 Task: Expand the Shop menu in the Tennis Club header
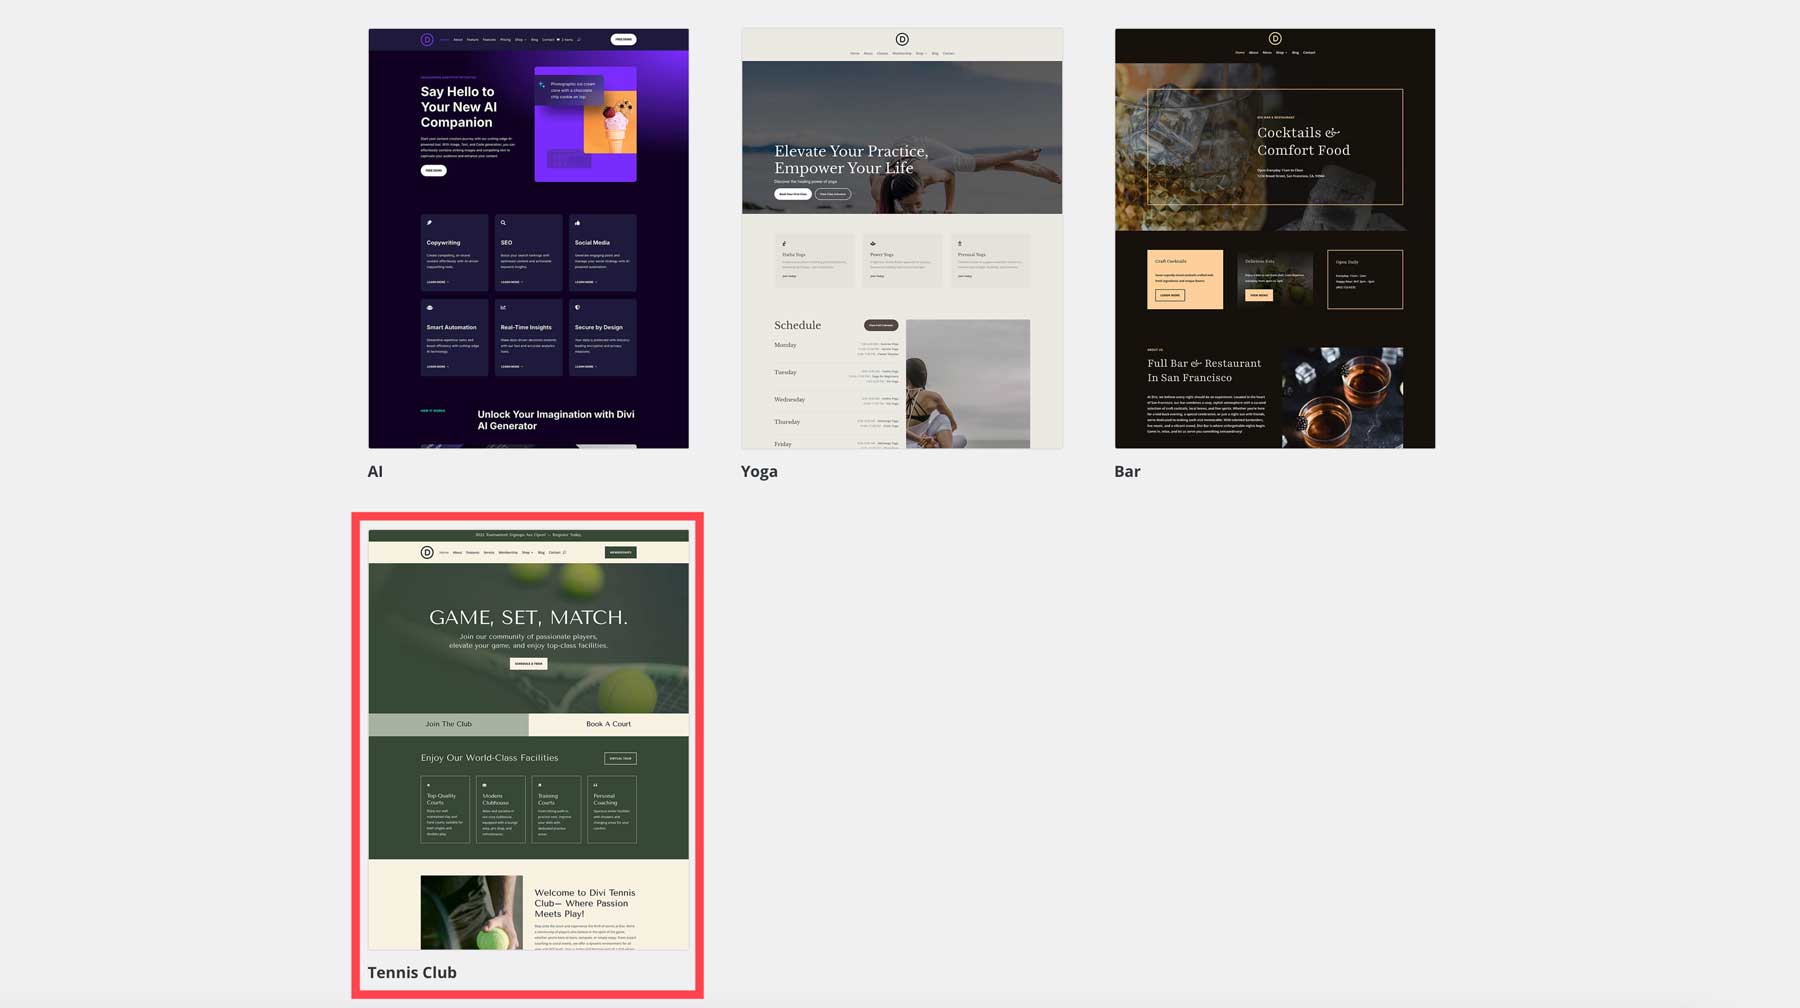click(x=527, y=552)
